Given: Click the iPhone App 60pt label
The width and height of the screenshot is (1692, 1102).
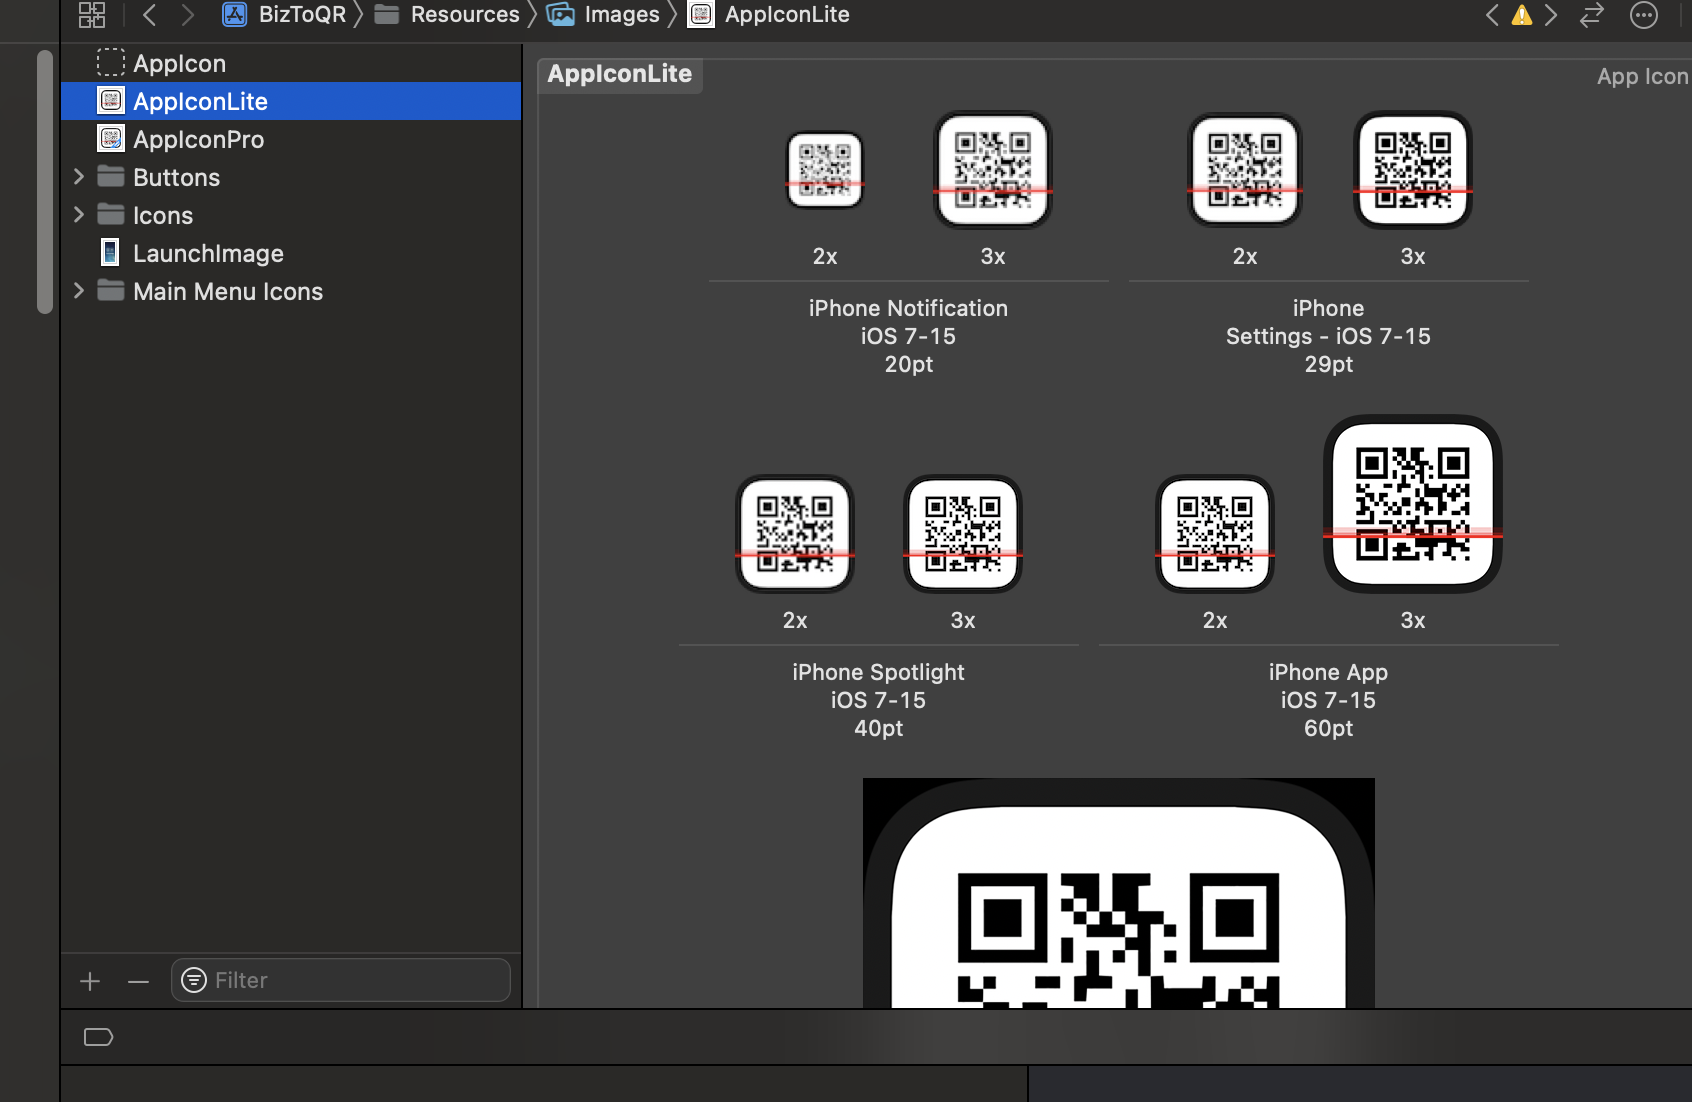Looking at the screenshot, I should coord(1328,700).
